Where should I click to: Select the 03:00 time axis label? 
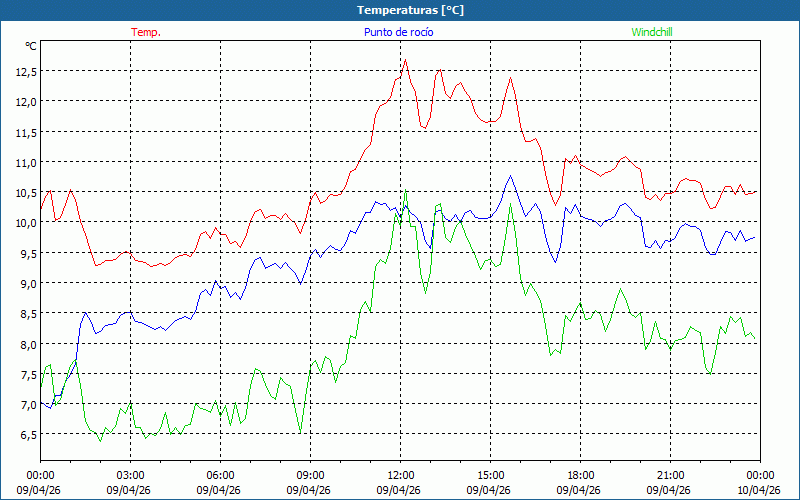(x=130, y=475)
